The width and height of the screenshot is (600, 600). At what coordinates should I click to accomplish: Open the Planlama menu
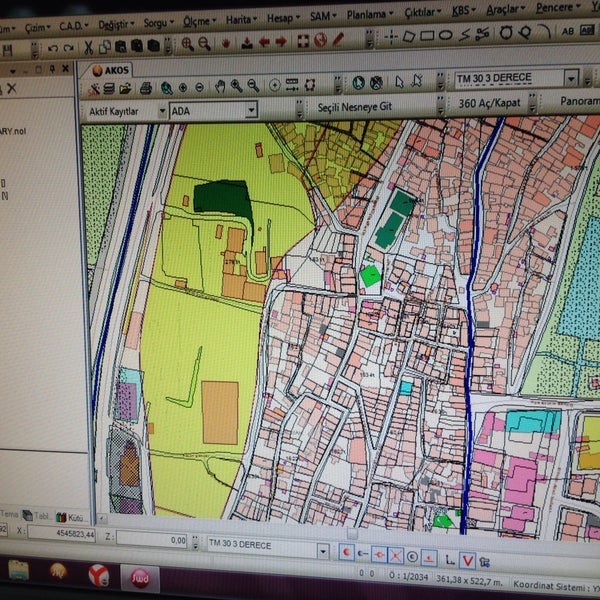[x=370, y=15]
